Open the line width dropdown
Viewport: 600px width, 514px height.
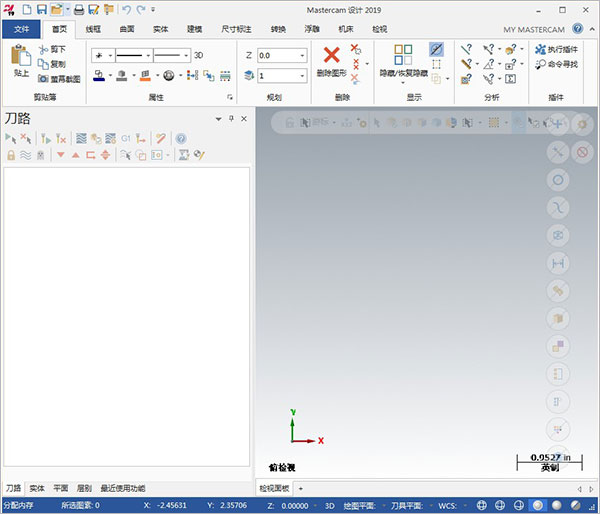pyautogui.click(x=186, y=55)
